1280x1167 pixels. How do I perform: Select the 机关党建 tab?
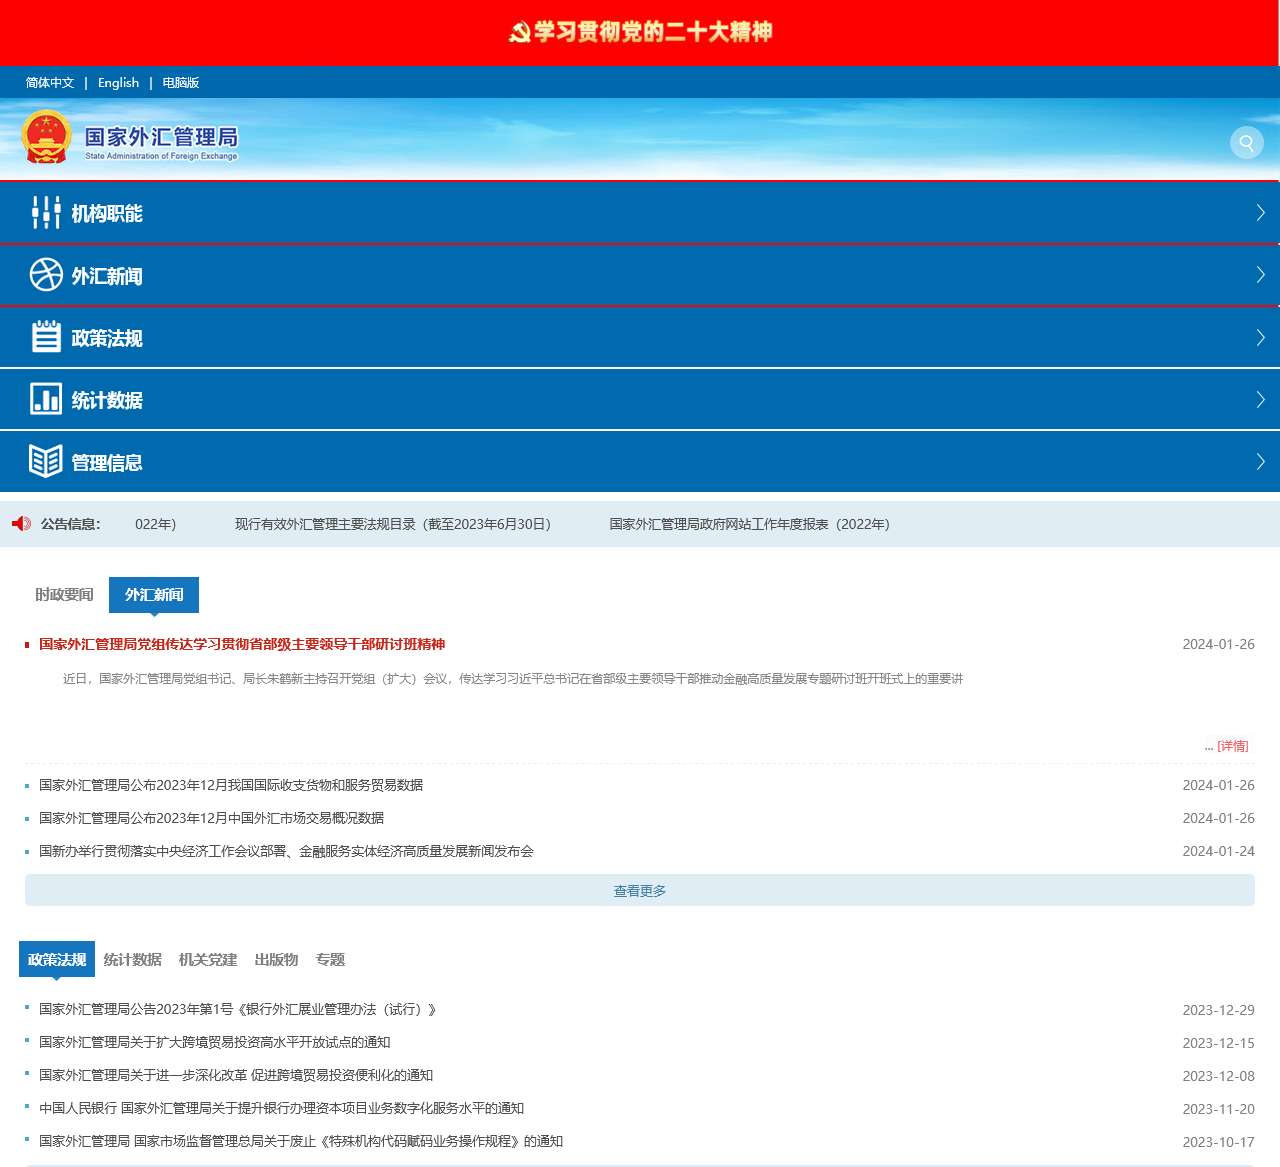pyautogui.click(x=208, y=960)
